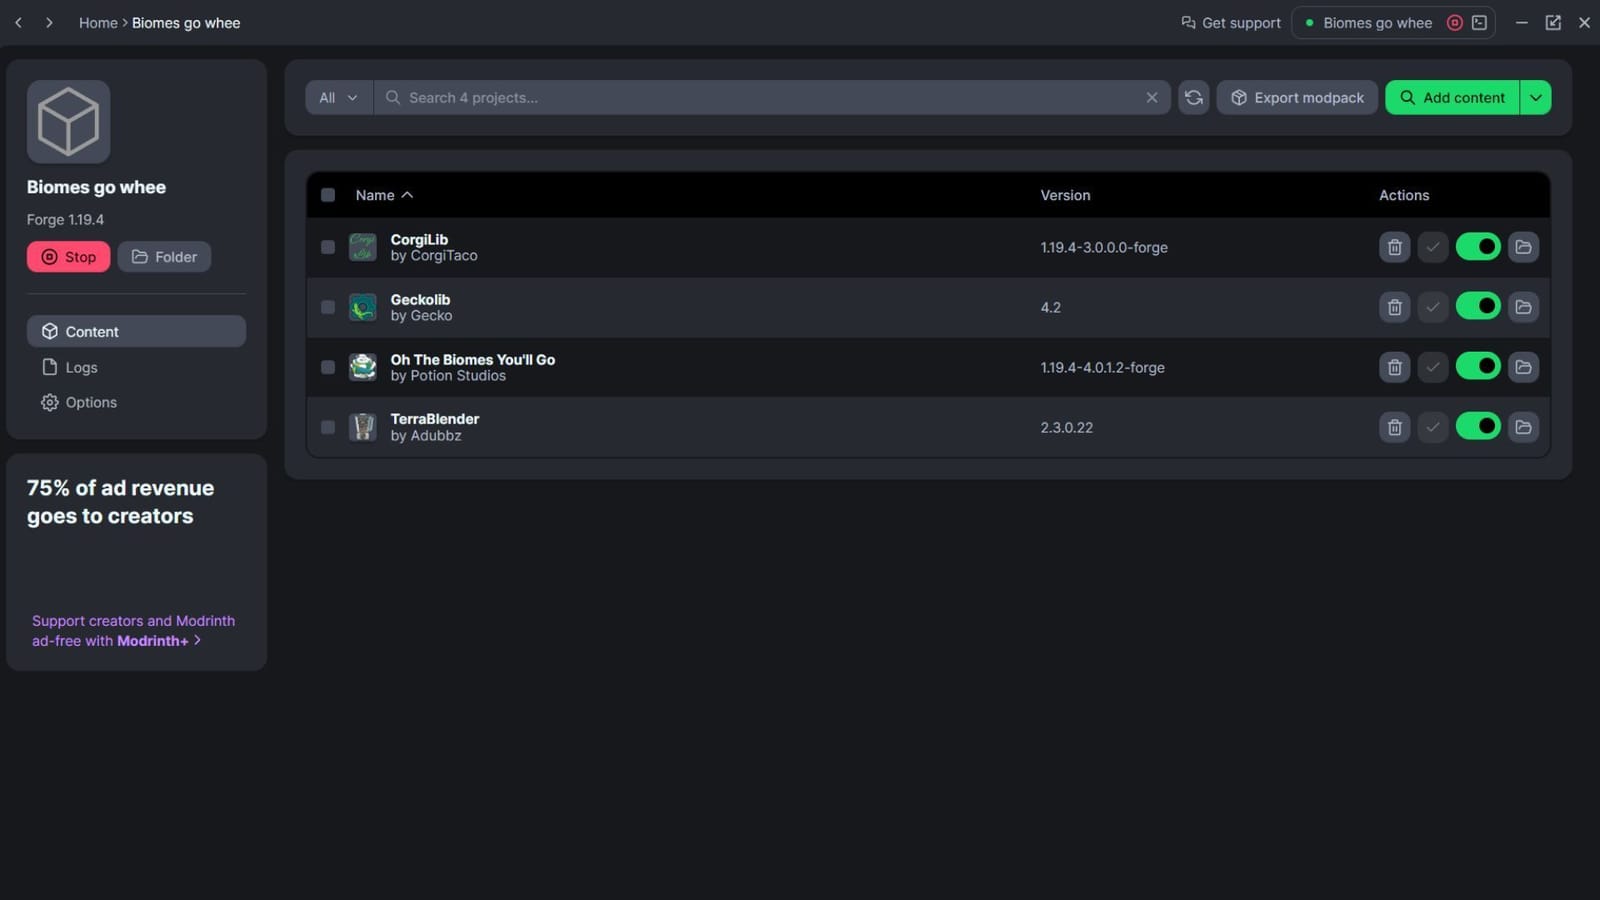Image resolution: width=1600 pixels, height=900 pixels.
Task: Click trash icon for Oh The Biomes You'll Go
Action: click(1394, 367)
